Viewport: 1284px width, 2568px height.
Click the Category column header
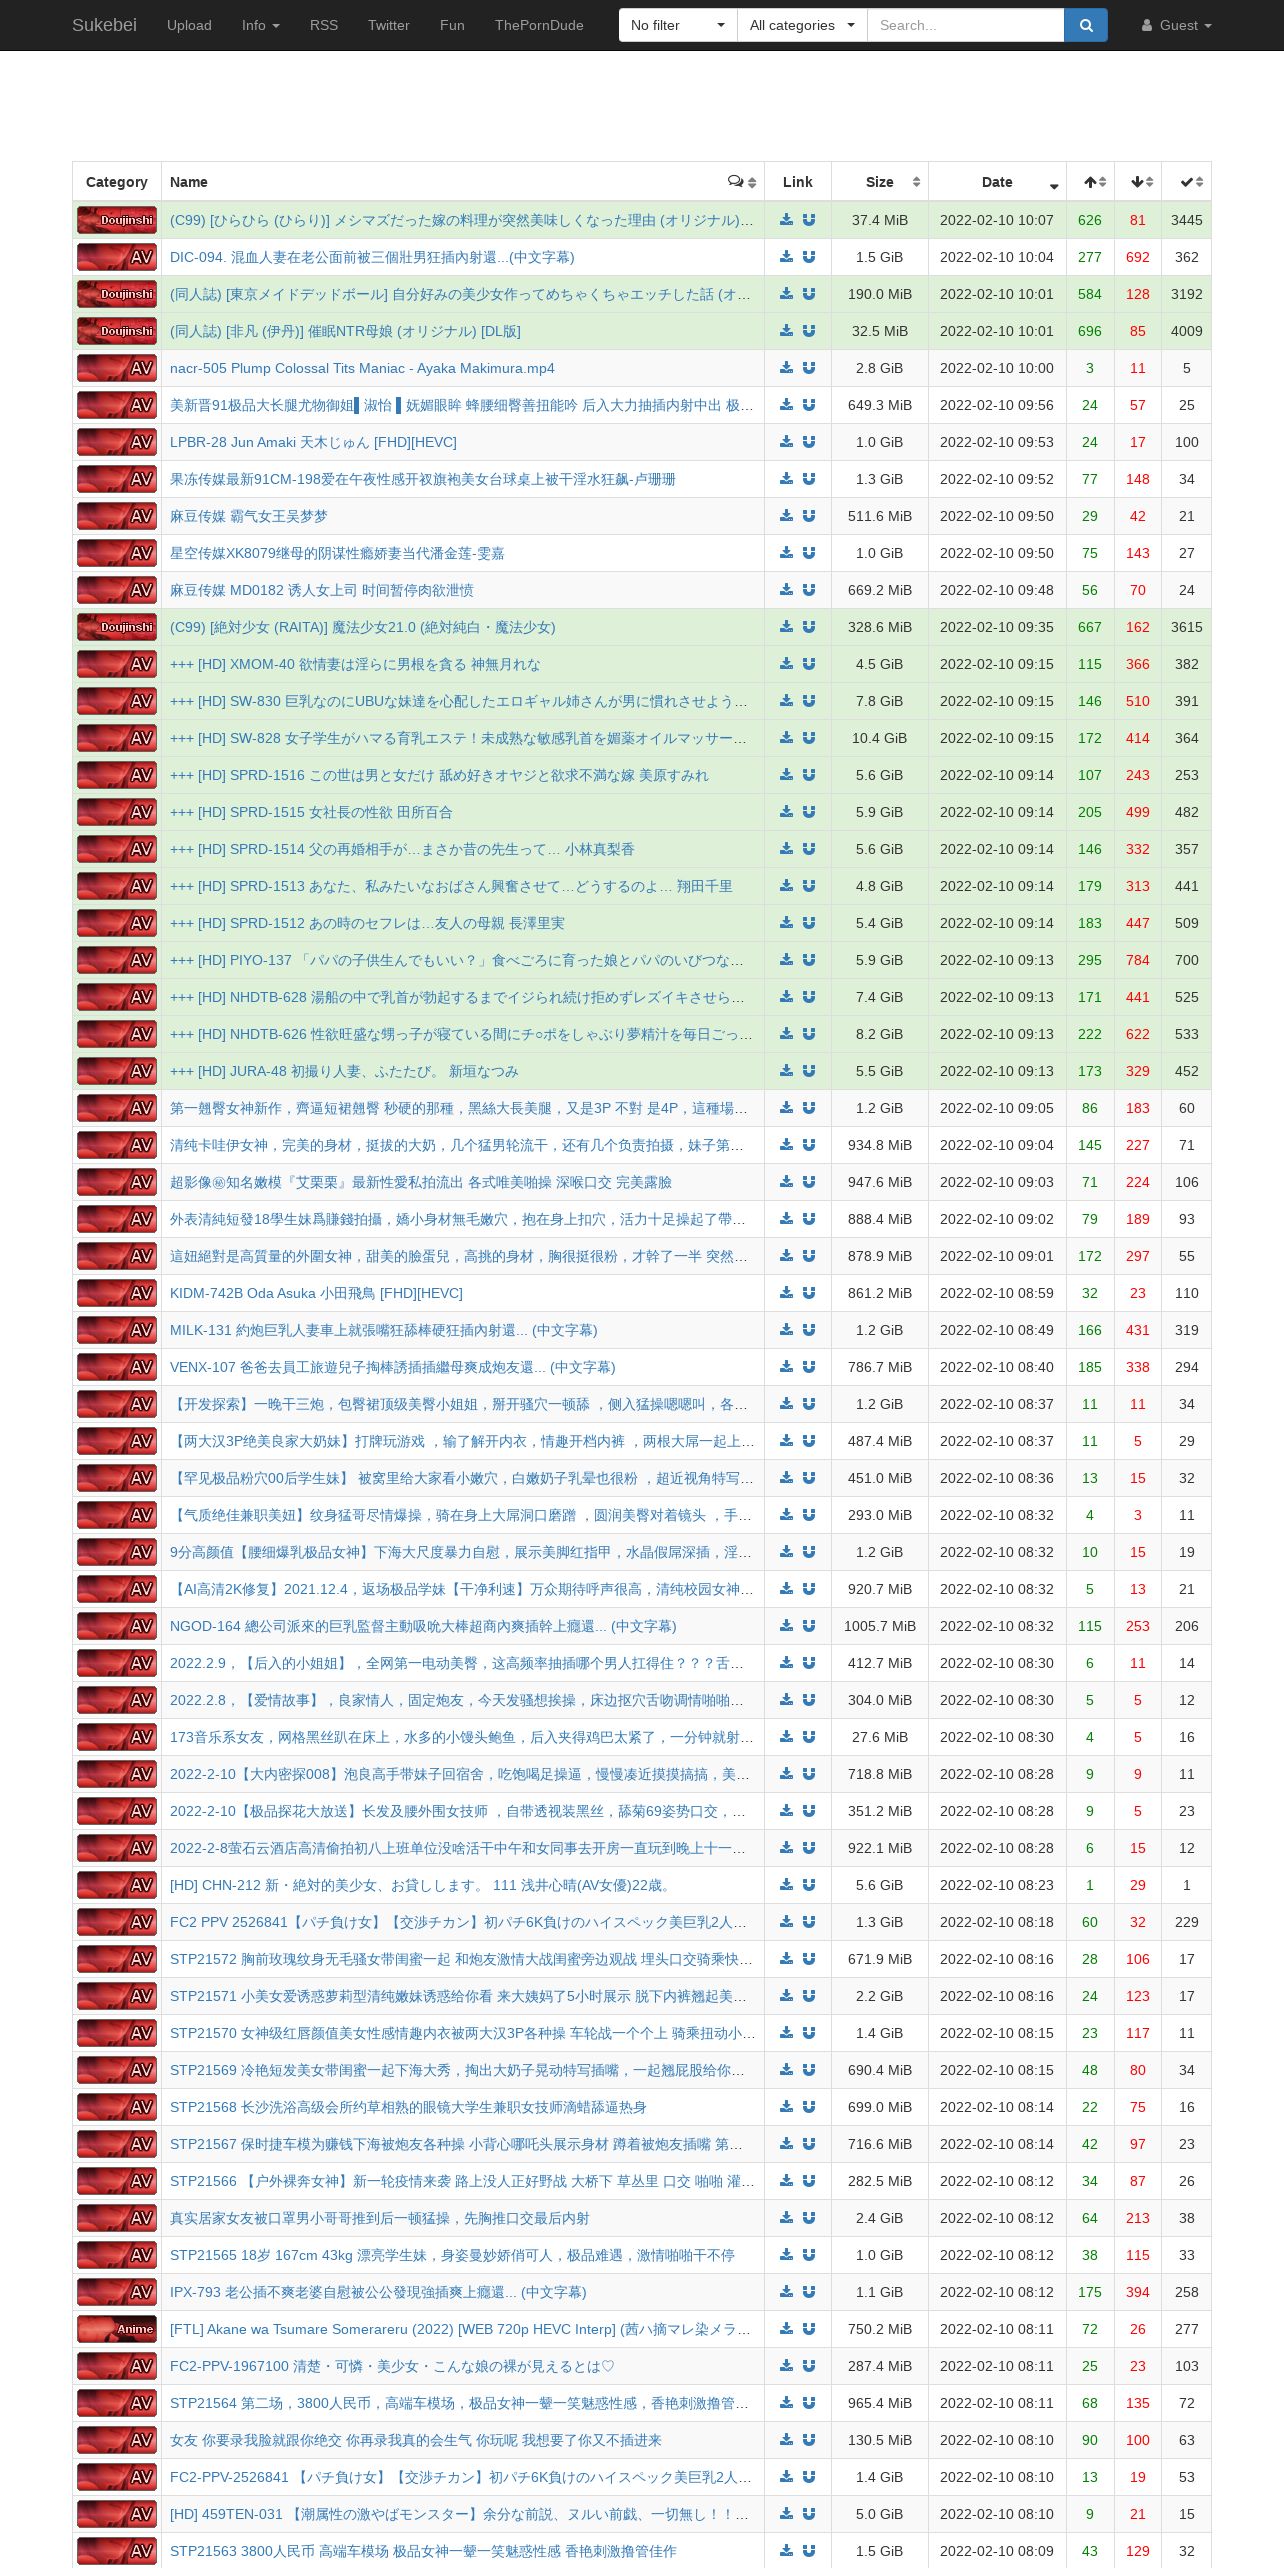117,182
